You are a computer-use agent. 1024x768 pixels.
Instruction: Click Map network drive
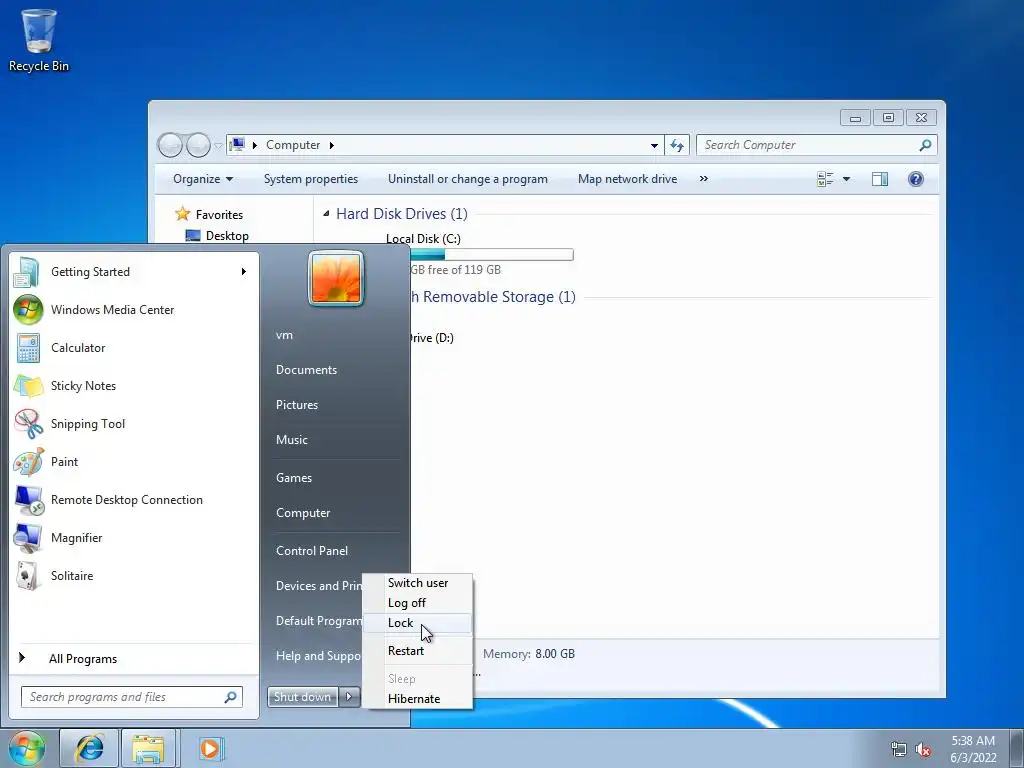click(x=628, y=179)
